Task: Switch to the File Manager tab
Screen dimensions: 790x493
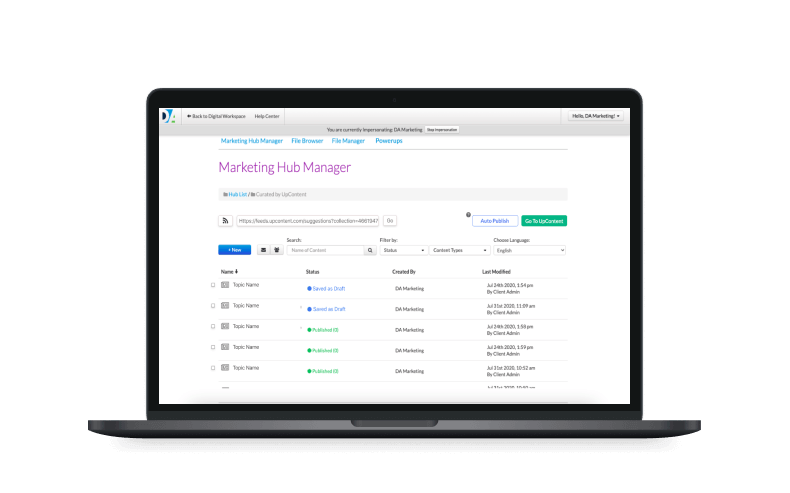Action: click(348, 141)
